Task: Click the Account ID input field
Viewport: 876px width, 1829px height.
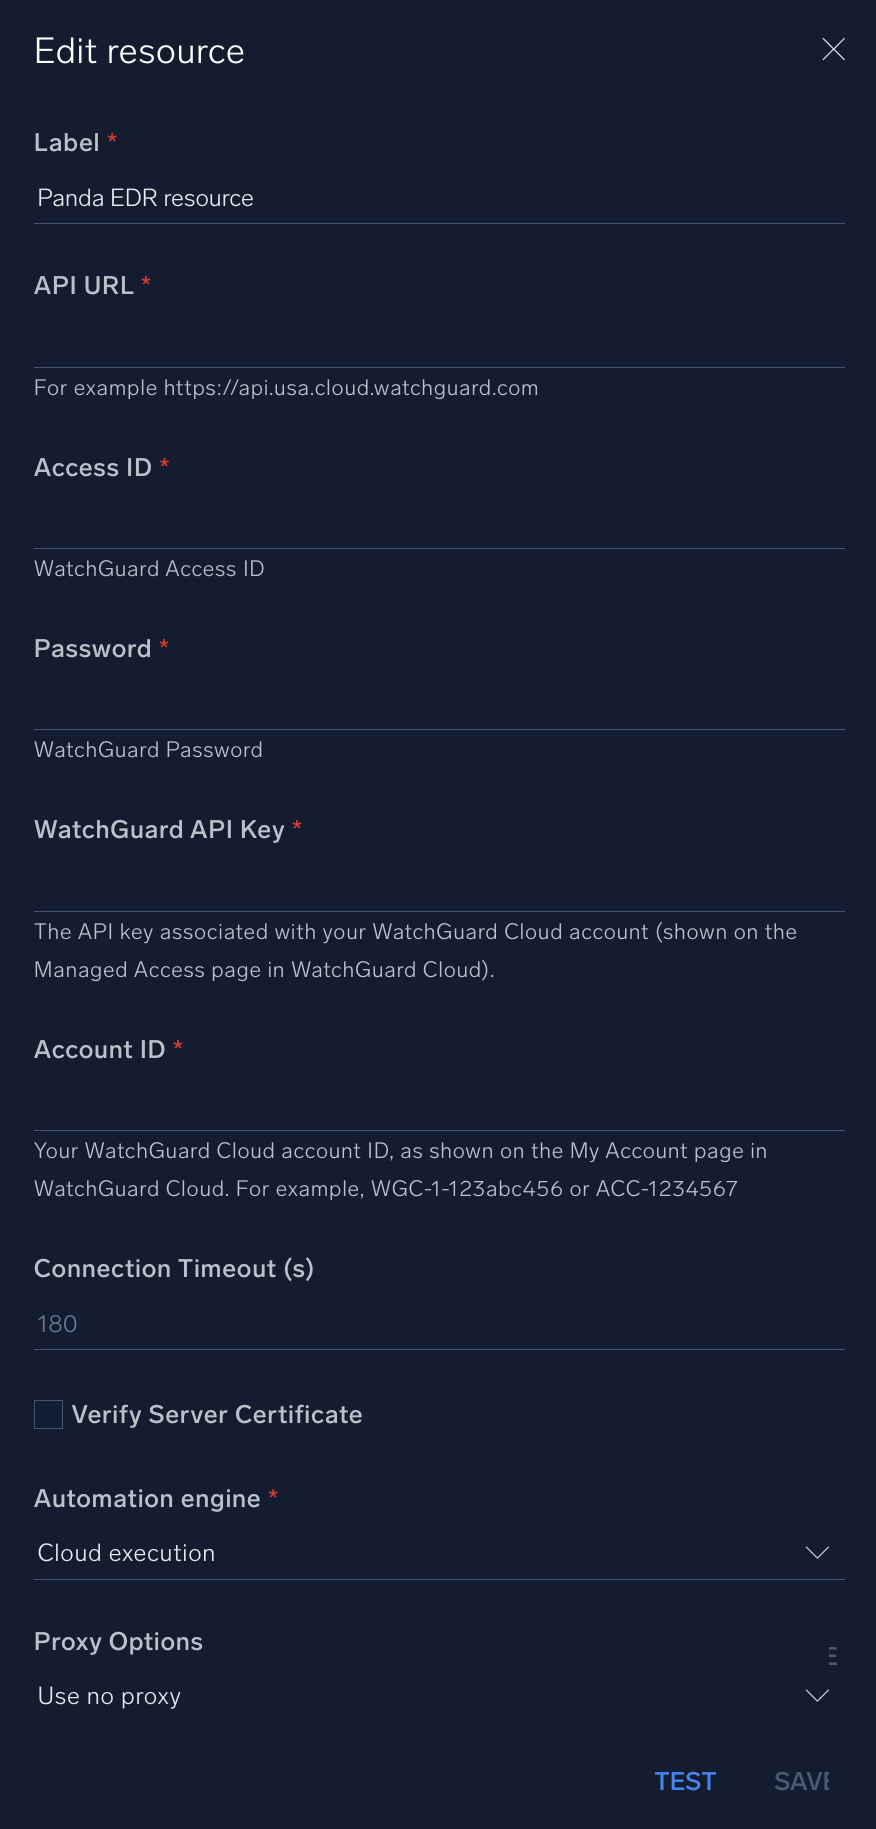Action: 438,1106
